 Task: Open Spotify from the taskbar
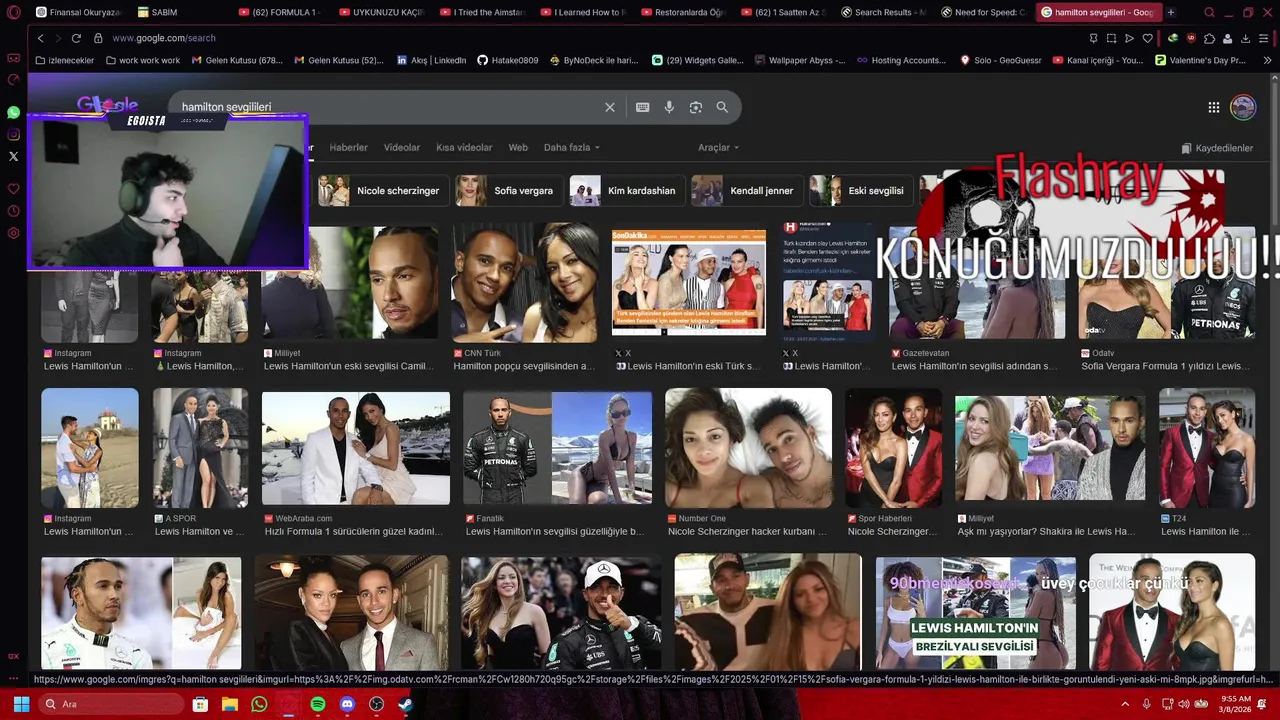[318, 704]
